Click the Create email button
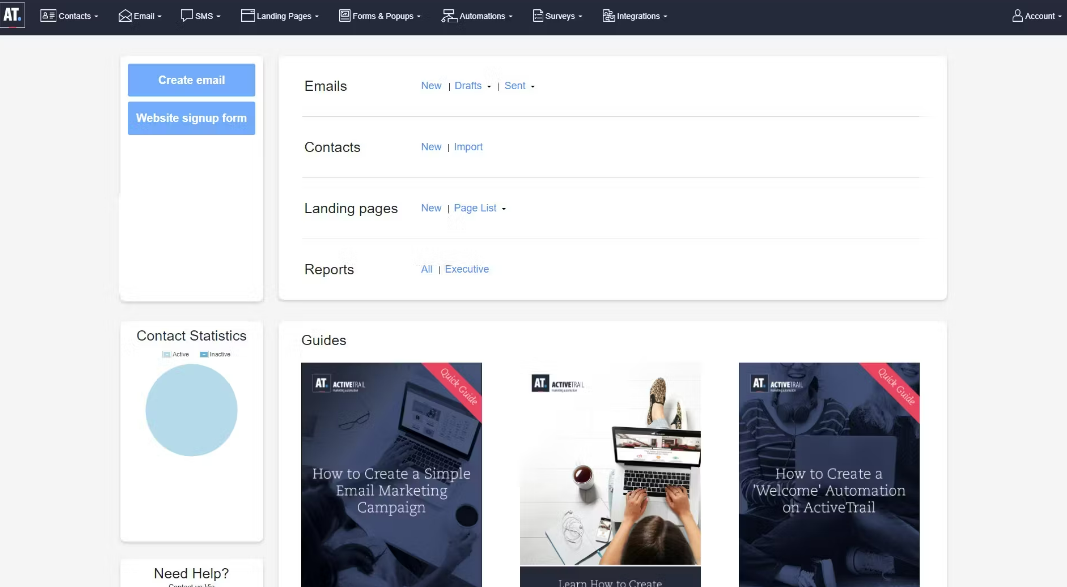Image resolution: width=1067 pixels, height=587 pixels. click(191, 80)
